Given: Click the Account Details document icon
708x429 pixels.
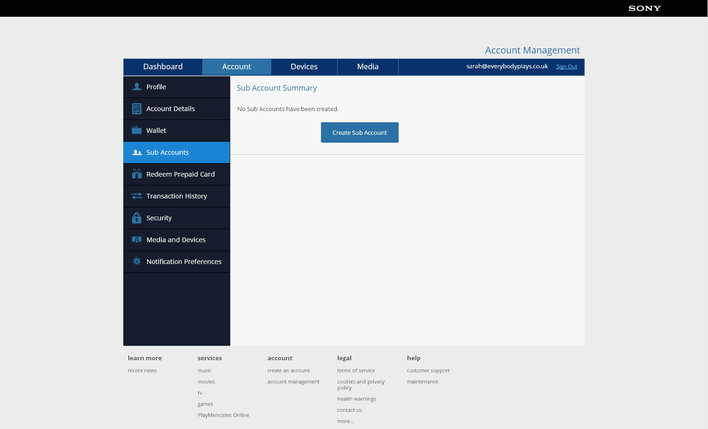Looking at the screenshot, I should (x=137, y=109).
